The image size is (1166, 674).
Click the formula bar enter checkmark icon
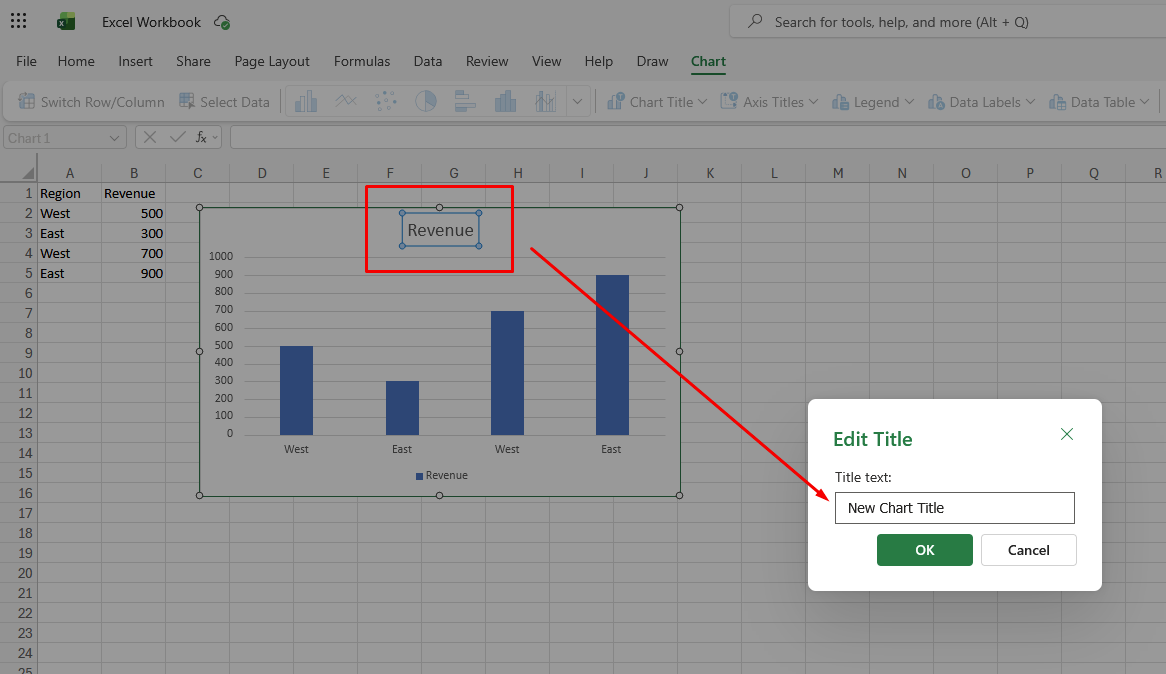177,137
